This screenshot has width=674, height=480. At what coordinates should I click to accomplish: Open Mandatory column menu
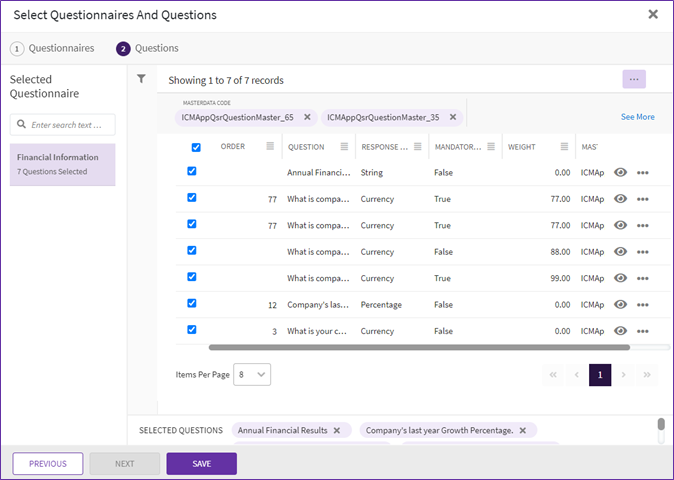(492, 147)
